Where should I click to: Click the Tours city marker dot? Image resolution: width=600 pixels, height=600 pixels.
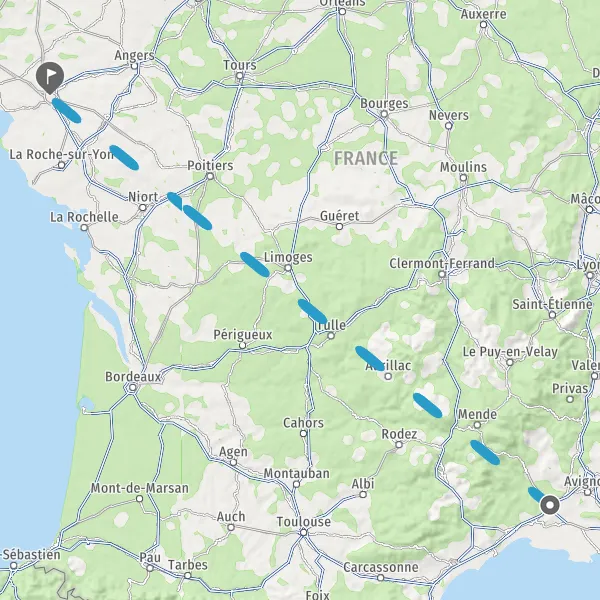(240, 76)
